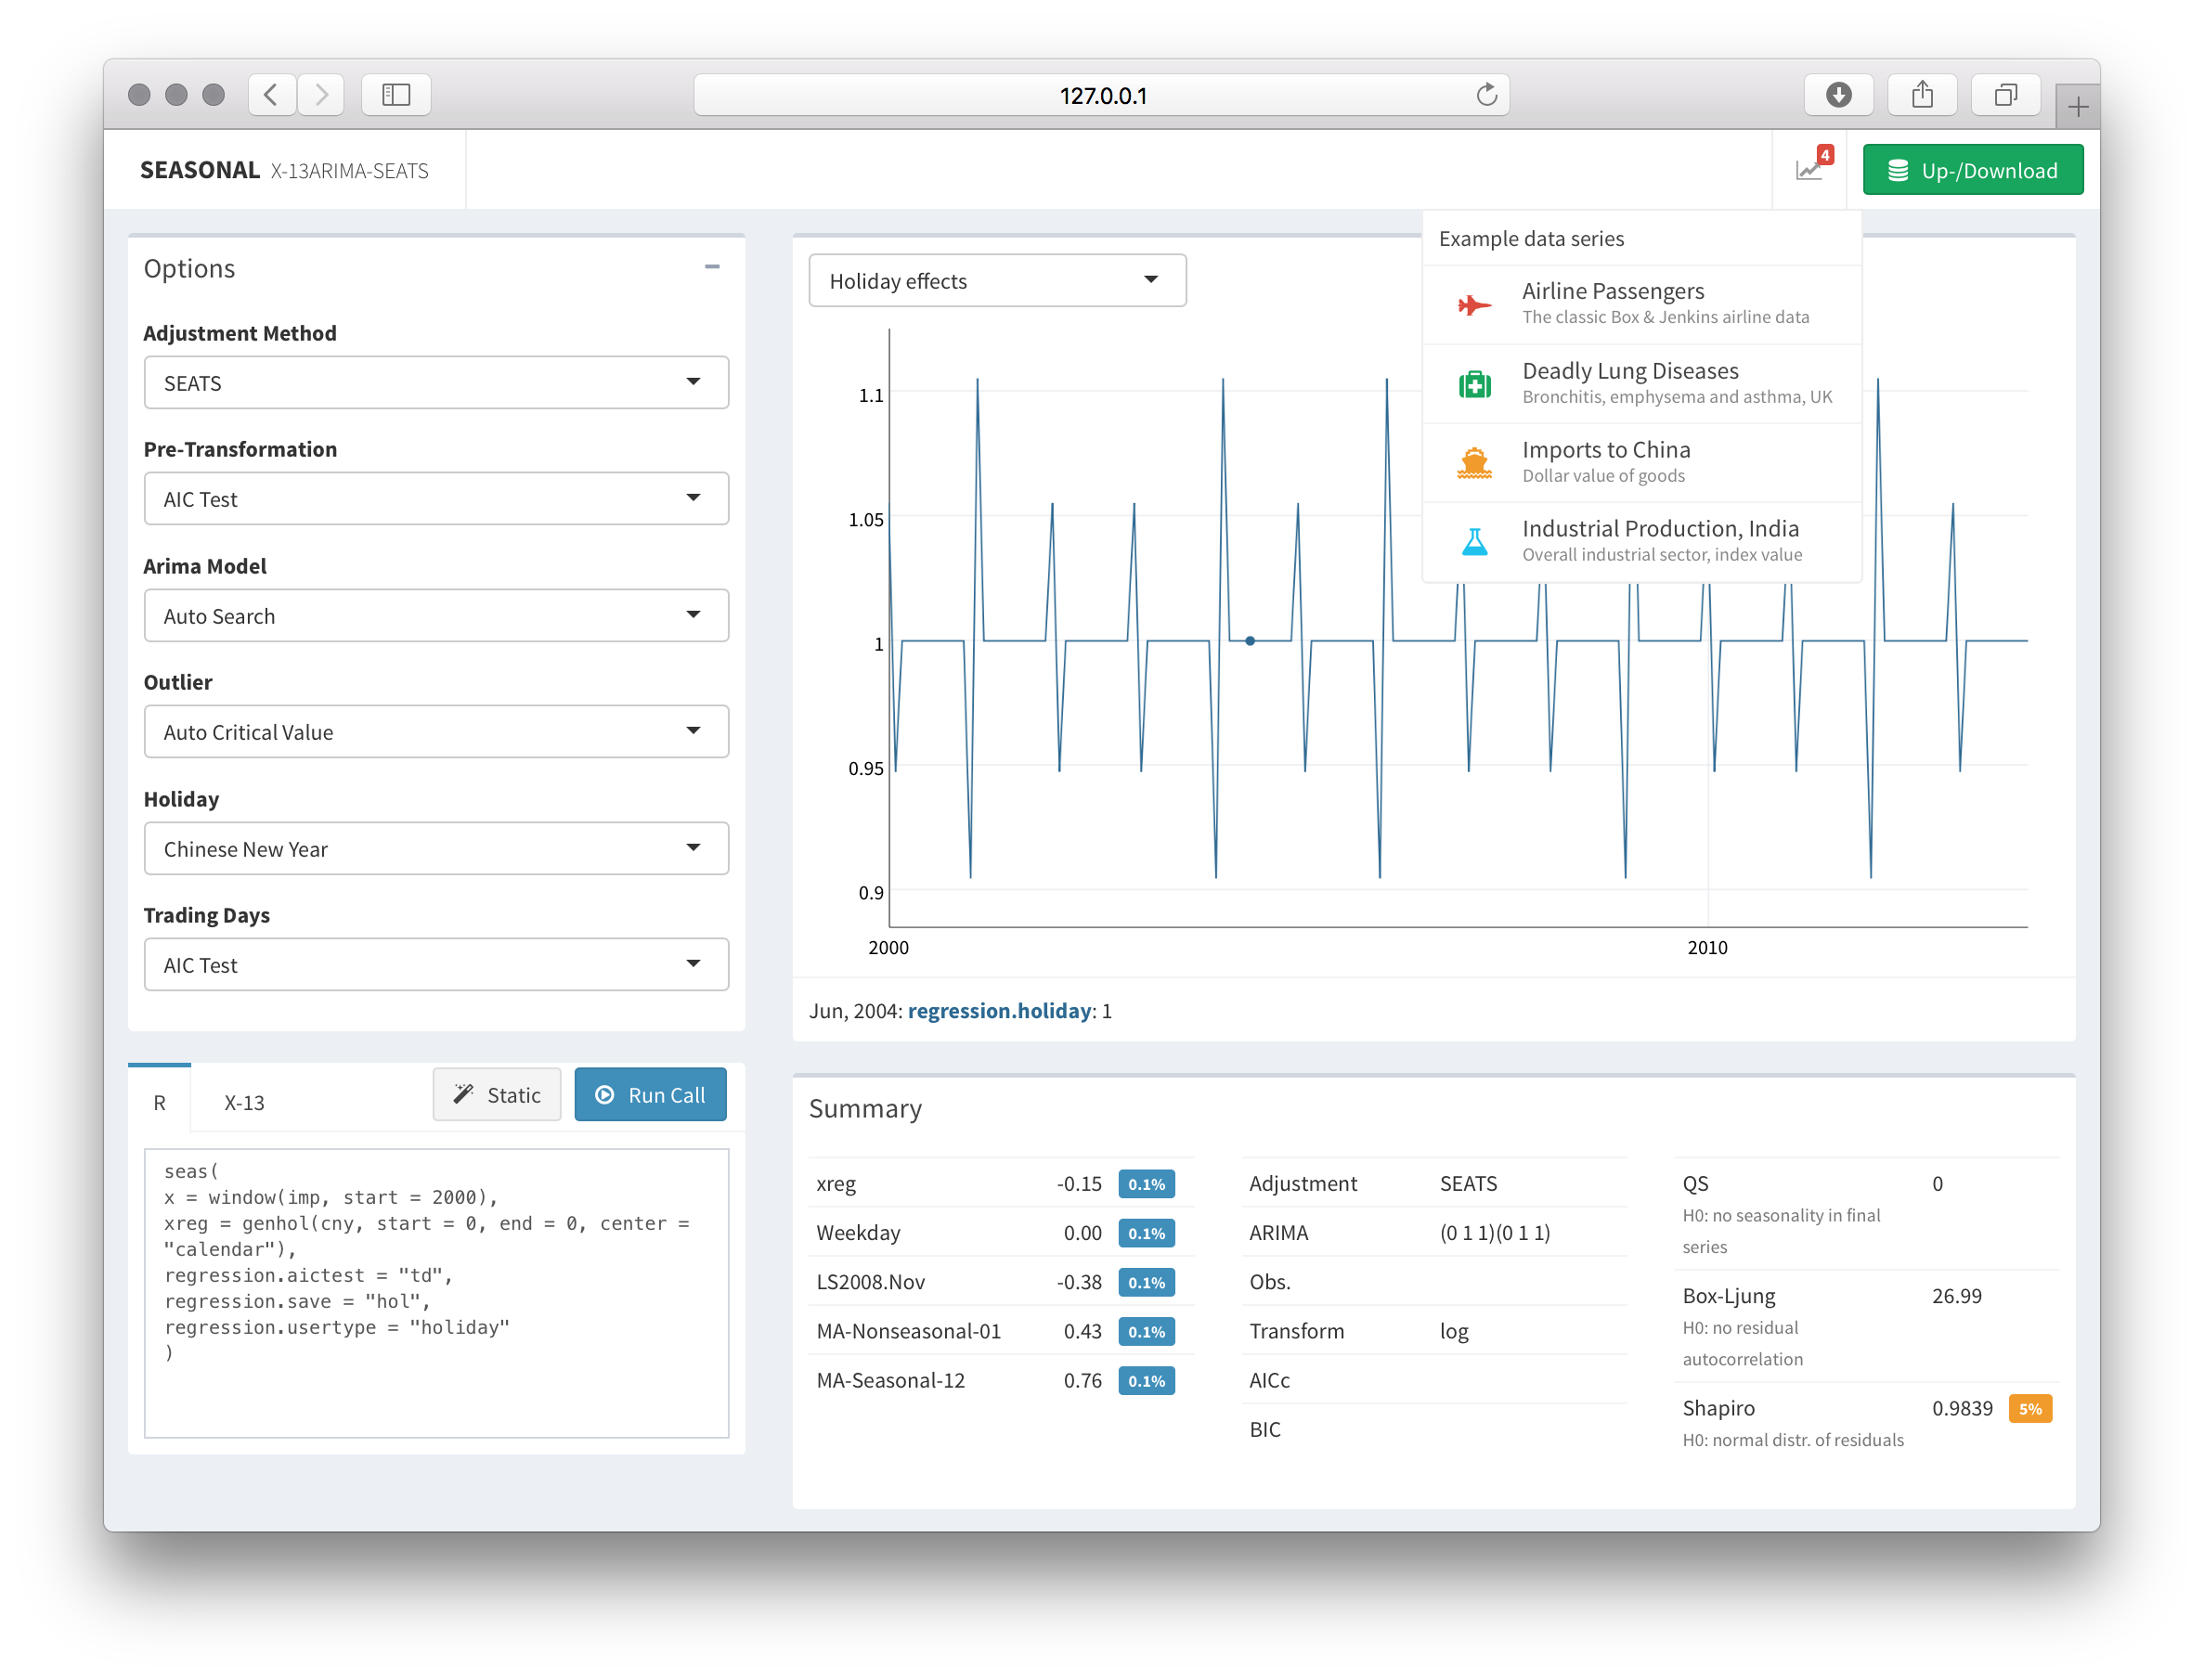The height and width of the screenshot is (1680, 2204).
Task: Open the chart icon with the red badge
Action: coord(1810,170)
